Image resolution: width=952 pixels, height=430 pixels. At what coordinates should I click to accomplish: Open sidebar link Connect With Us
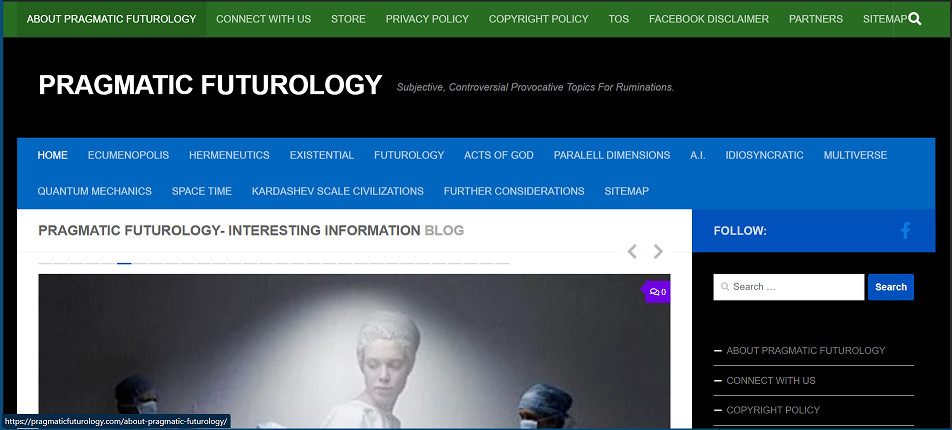(771, 380)
